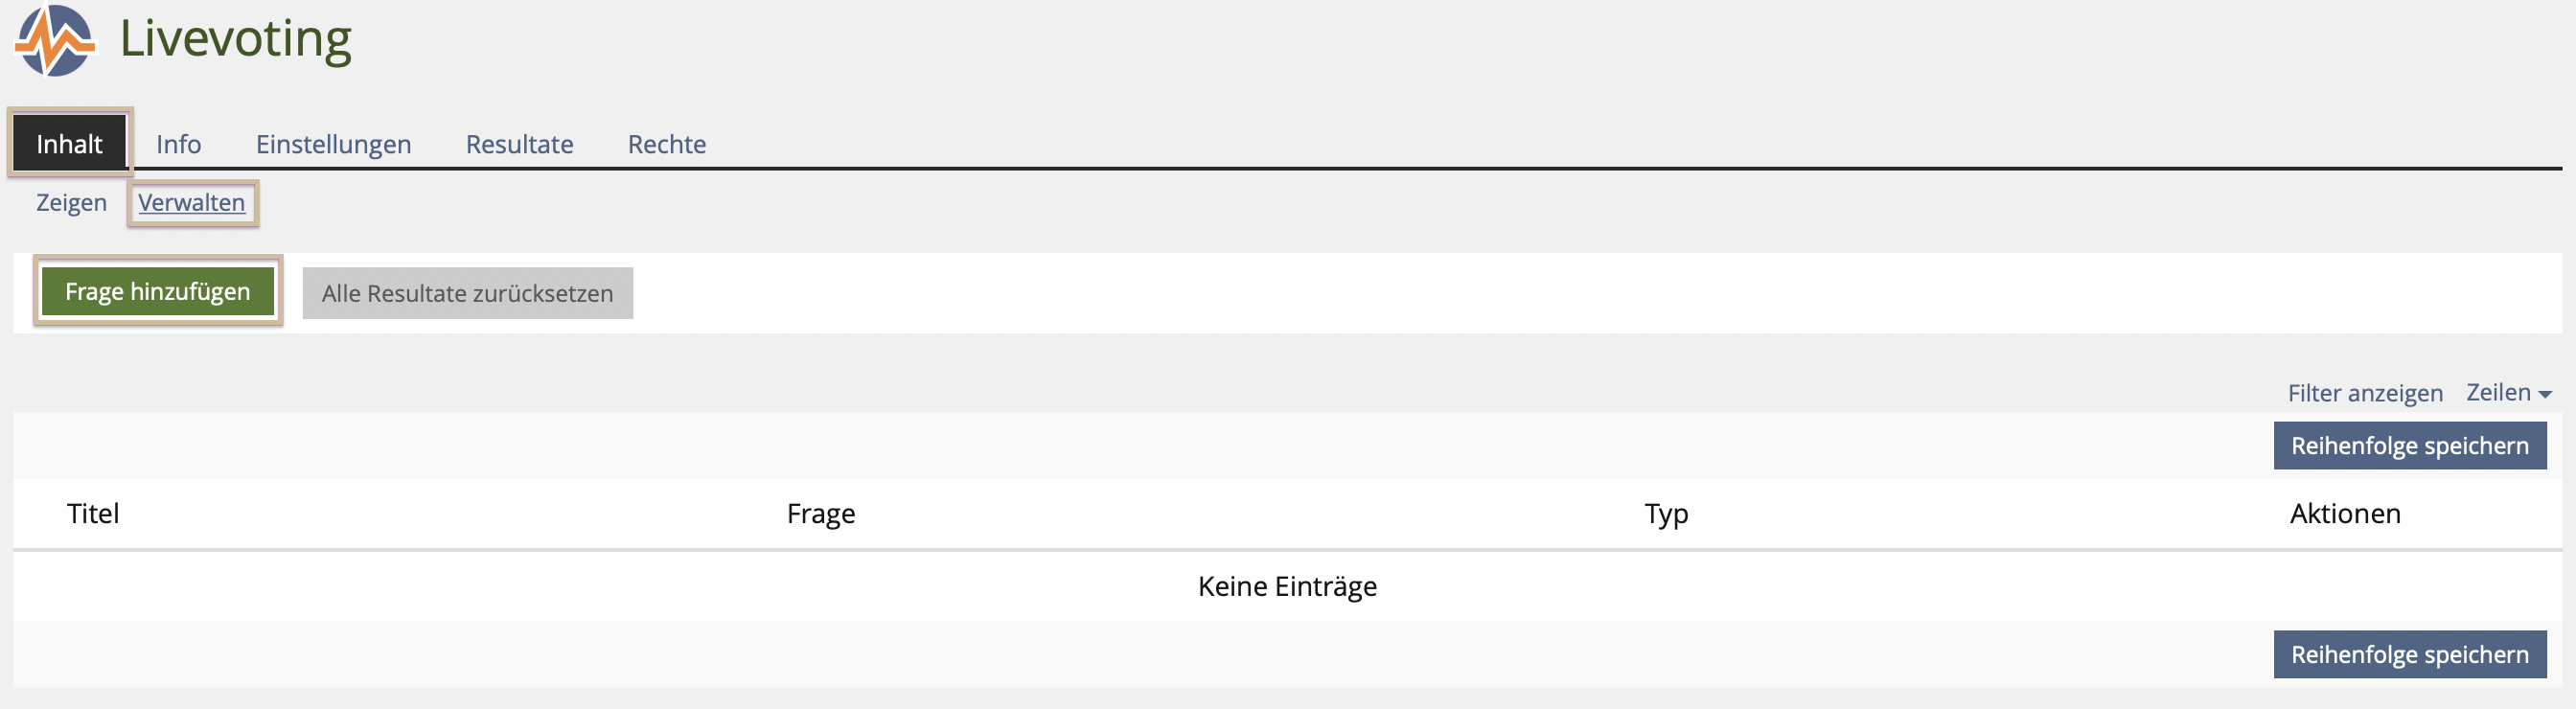Click Alle Resultate zurücksetzen button

(467, 293)
